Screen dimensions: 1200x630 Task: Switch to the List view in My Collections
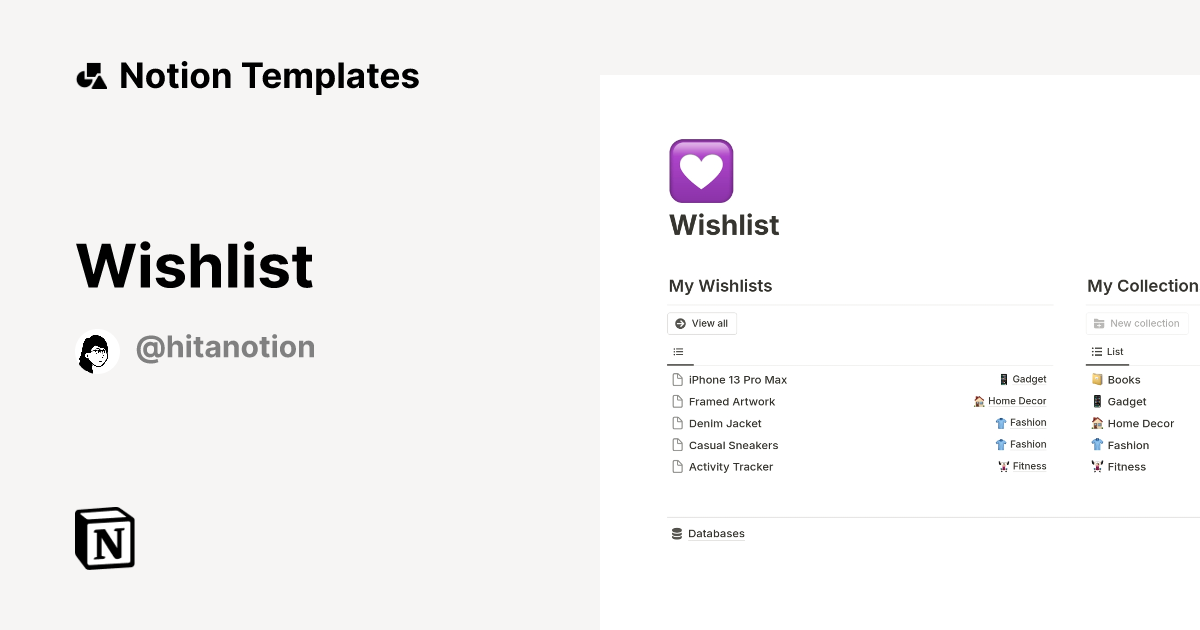[x=1106, y=351]
